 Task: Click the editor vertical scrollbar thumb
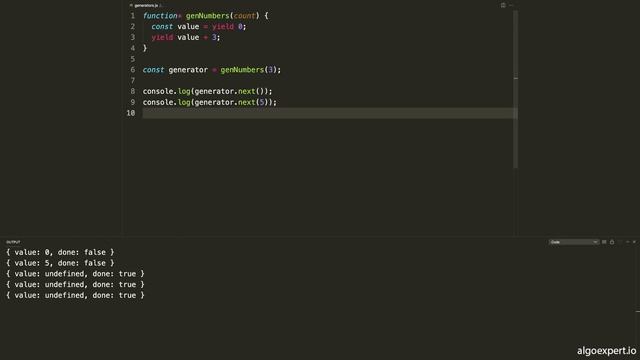[516, 89]
